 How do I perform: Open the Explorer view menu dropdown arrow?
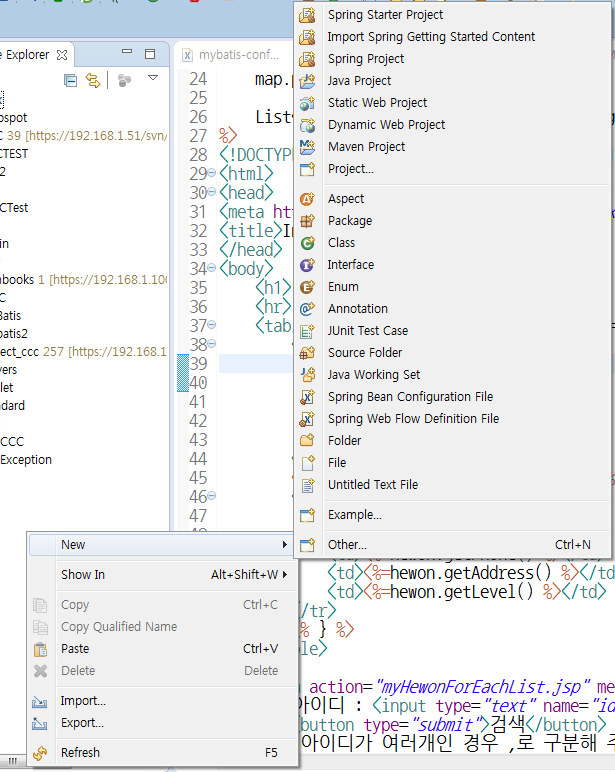(x=153, y=78)
